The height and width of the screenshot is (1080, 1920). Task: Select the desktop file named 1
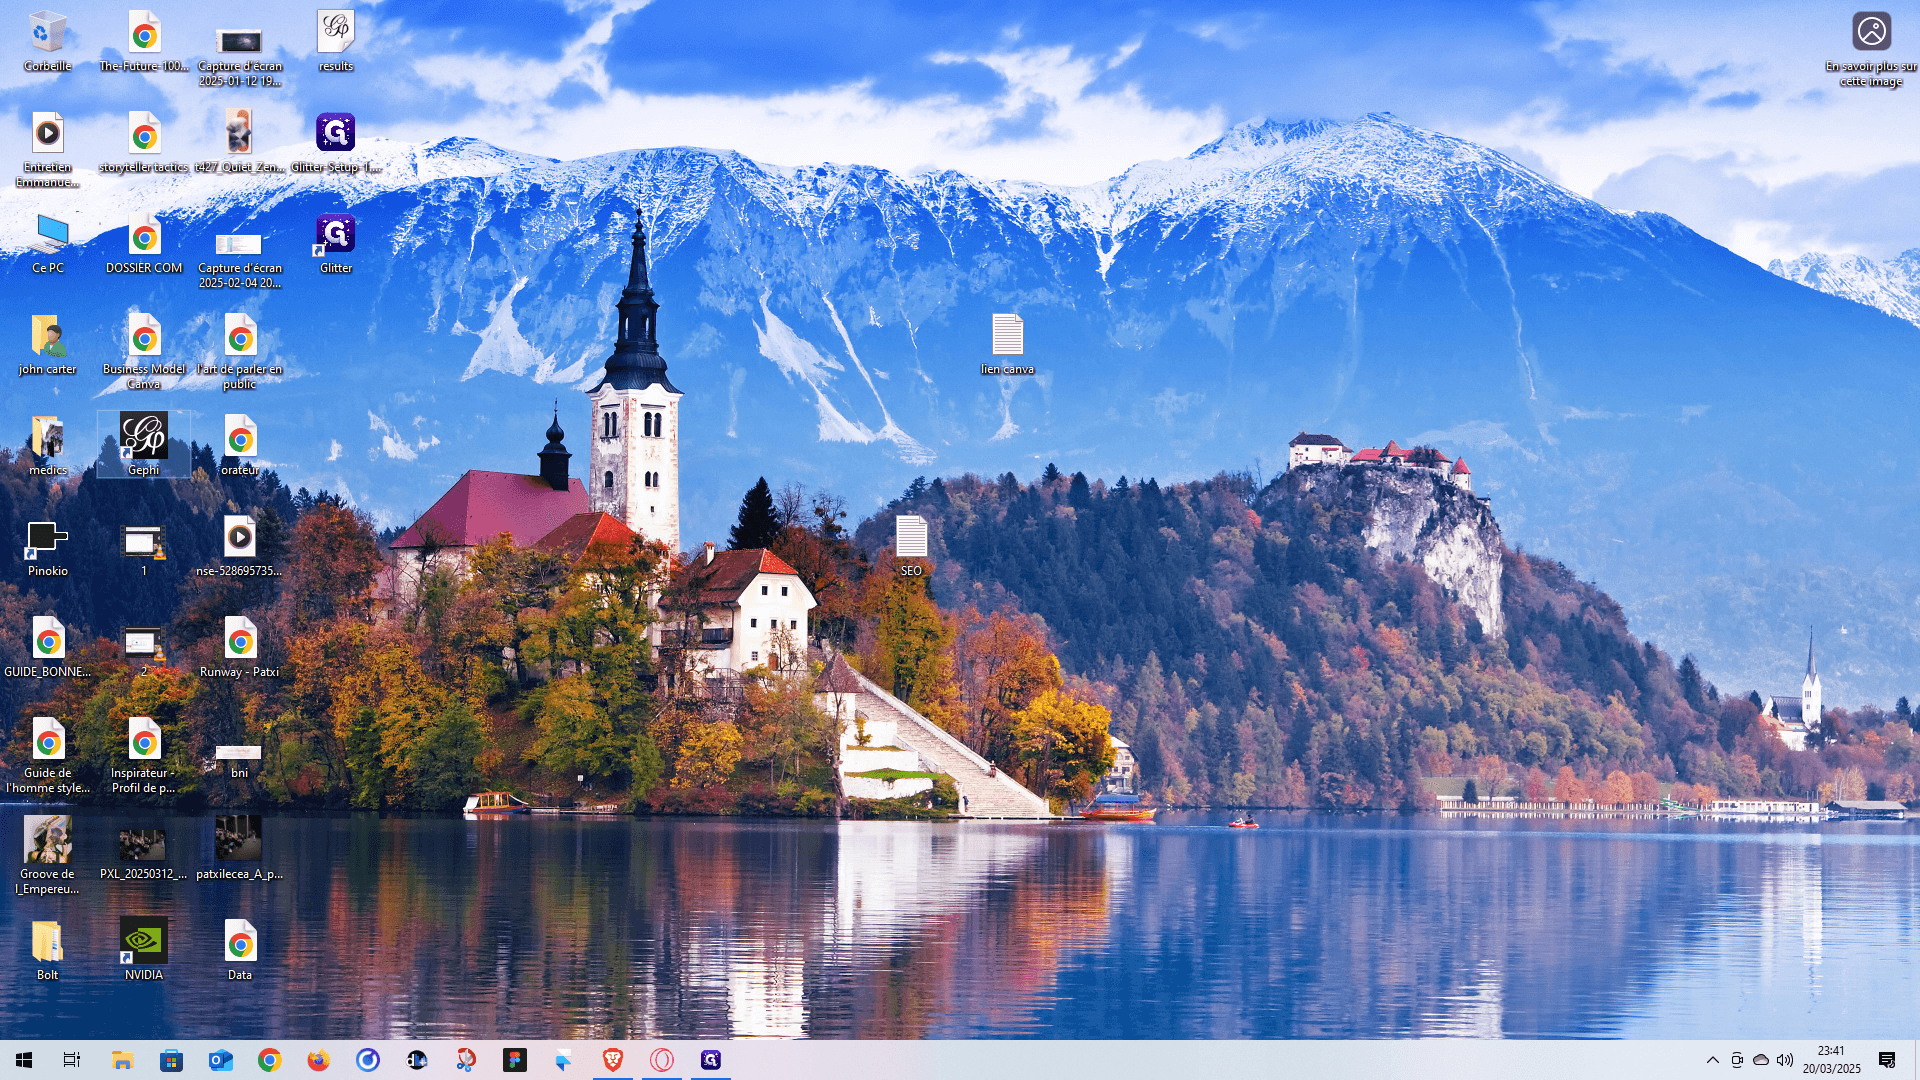pos(144,542)
